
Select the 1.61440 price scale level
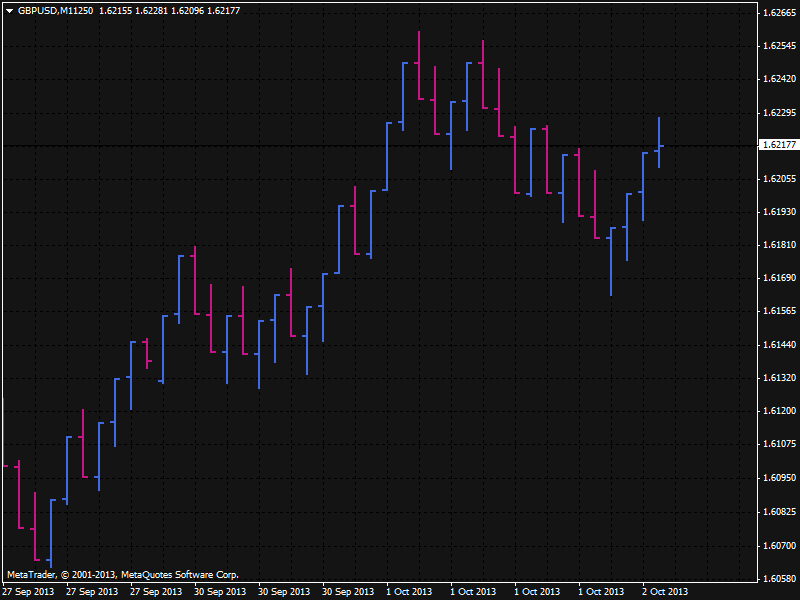coord(779,345)
